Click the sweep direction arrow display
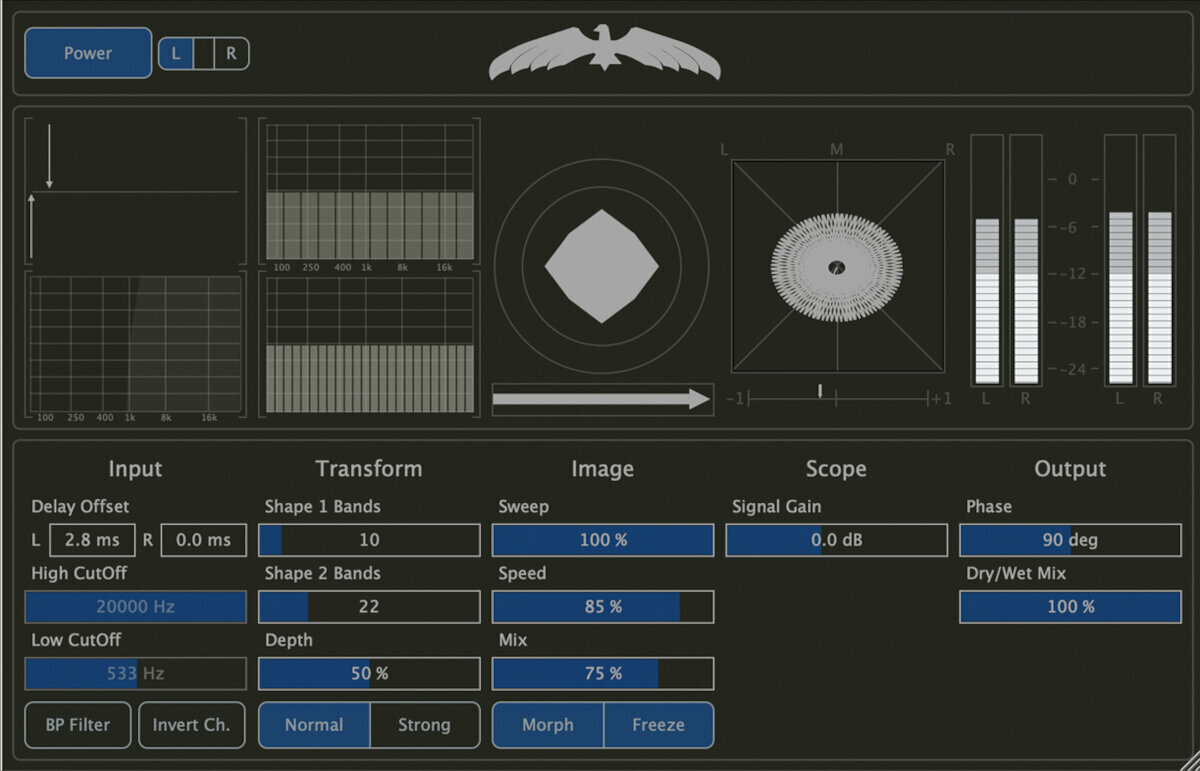Screen dimensions: 1200x771 (x=603, y=399)
